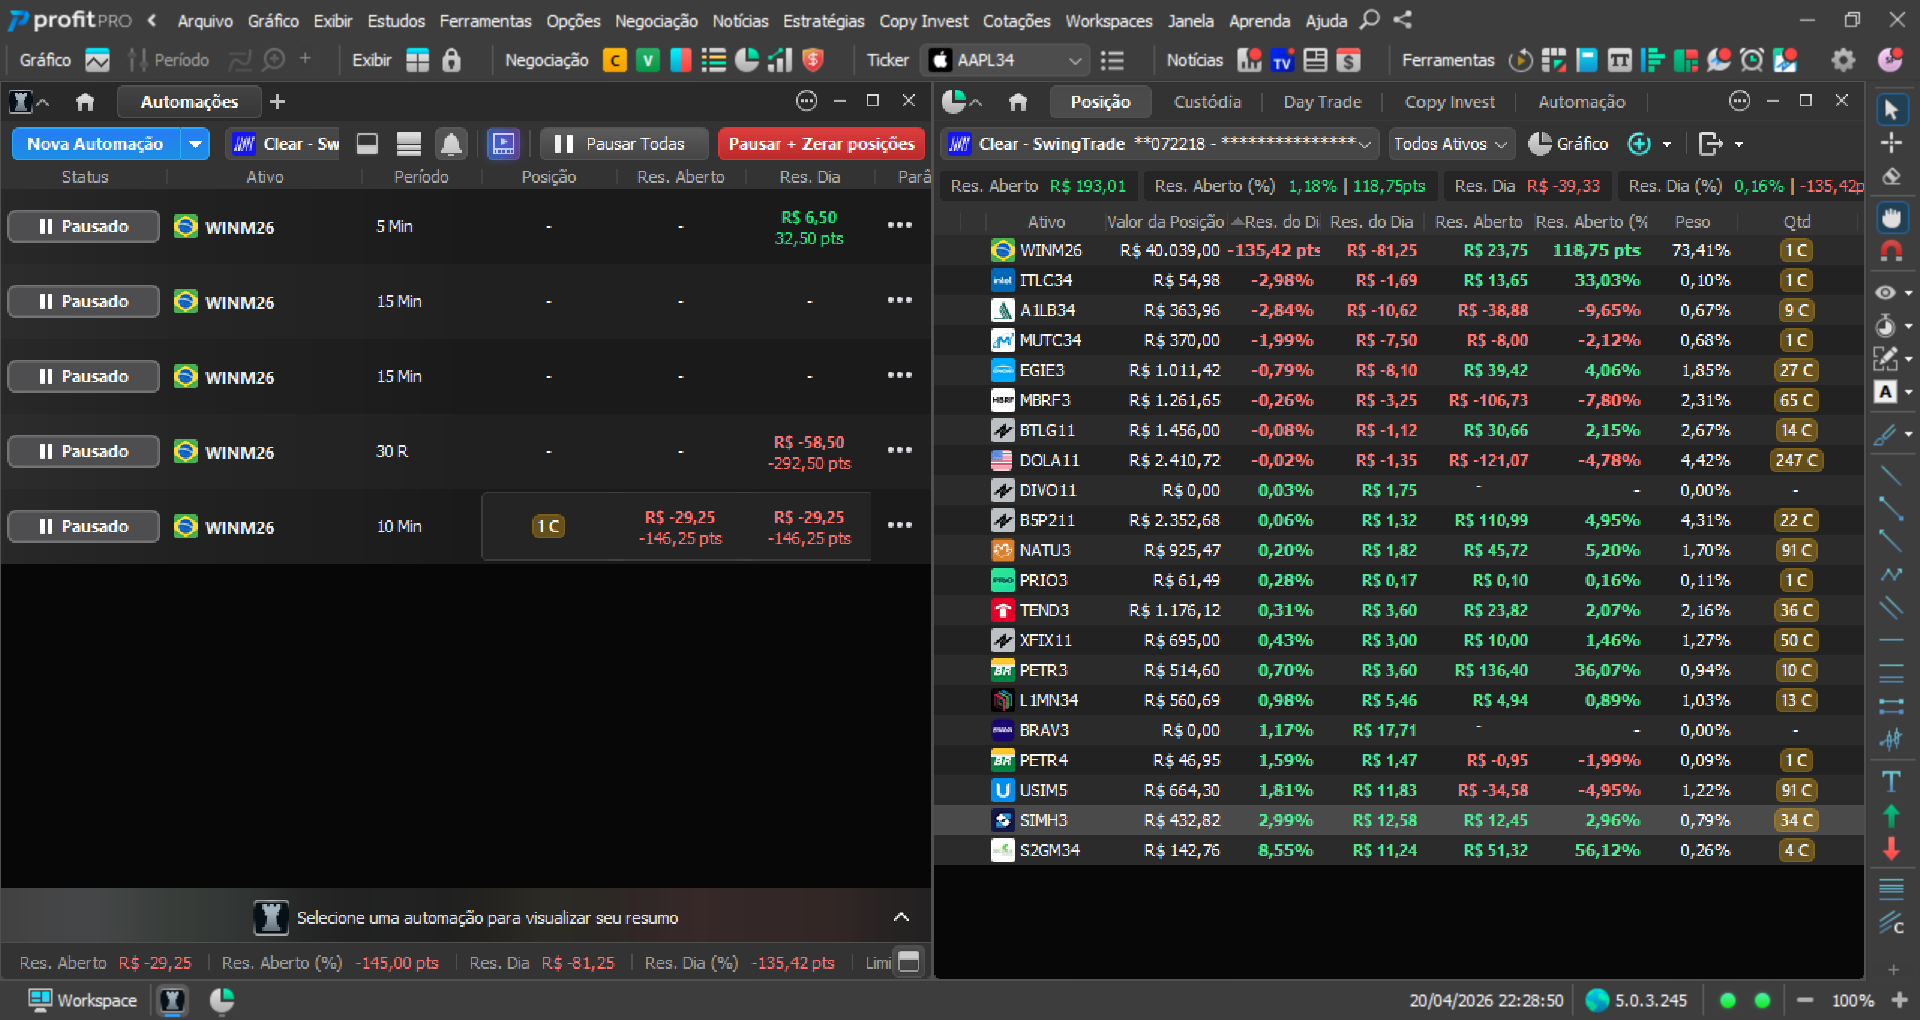
Task: Open the user profile avatar
Action: tap(1890, 60)
